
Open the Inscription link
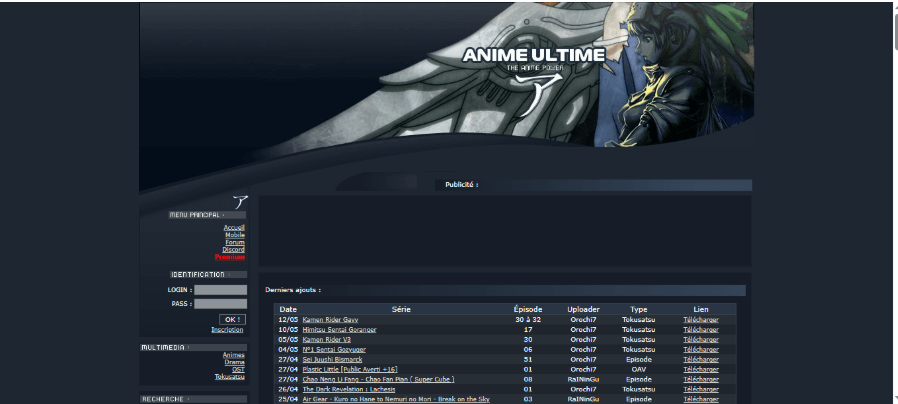[227, 330]
